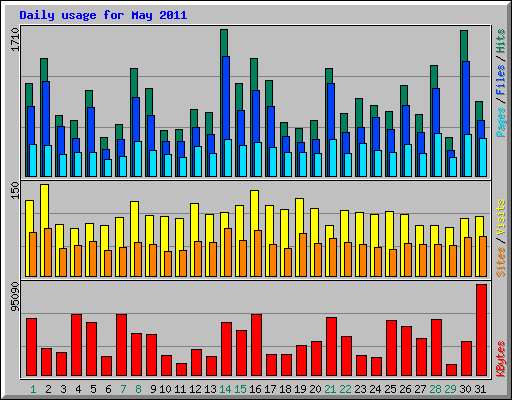Click day label "8" on the x-axis

click(138, 389)
